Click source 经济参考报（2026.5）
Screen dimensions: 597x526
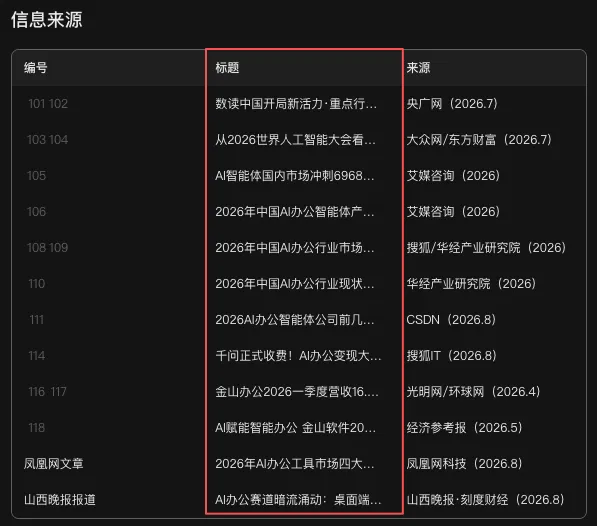pos(464,428)
